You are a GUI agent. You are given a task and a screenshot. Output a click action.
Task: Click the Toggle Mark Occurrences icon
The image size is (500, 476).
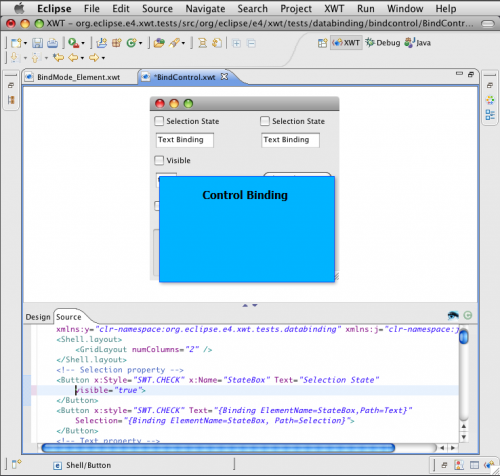tap(202, 43)
